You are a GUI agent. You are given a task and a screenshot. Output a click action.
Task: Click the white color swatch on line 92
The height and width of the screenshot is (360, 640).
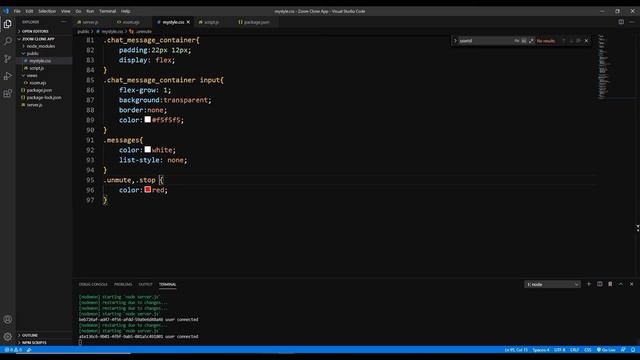[x=148, y=149]
